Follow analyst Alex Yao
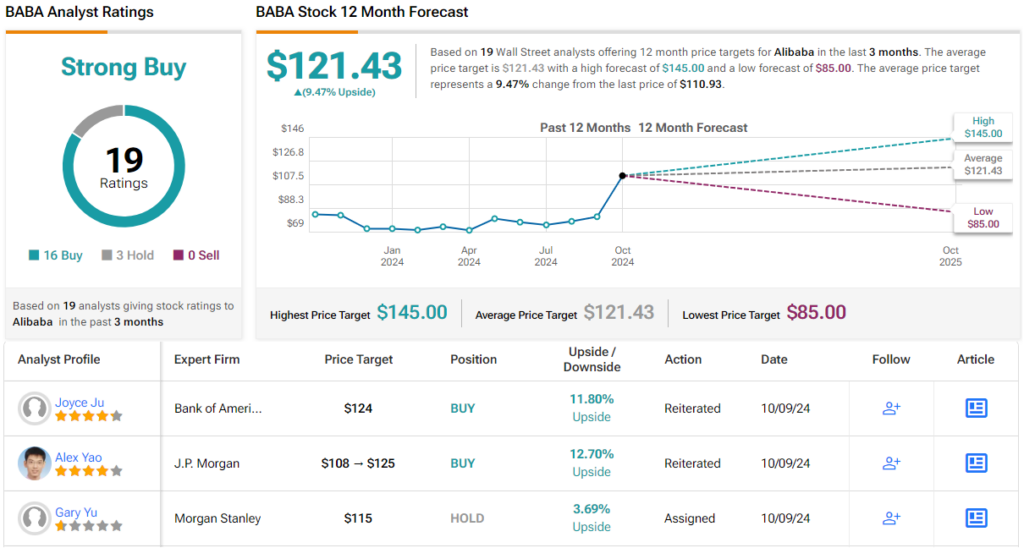 pos(891,463)
